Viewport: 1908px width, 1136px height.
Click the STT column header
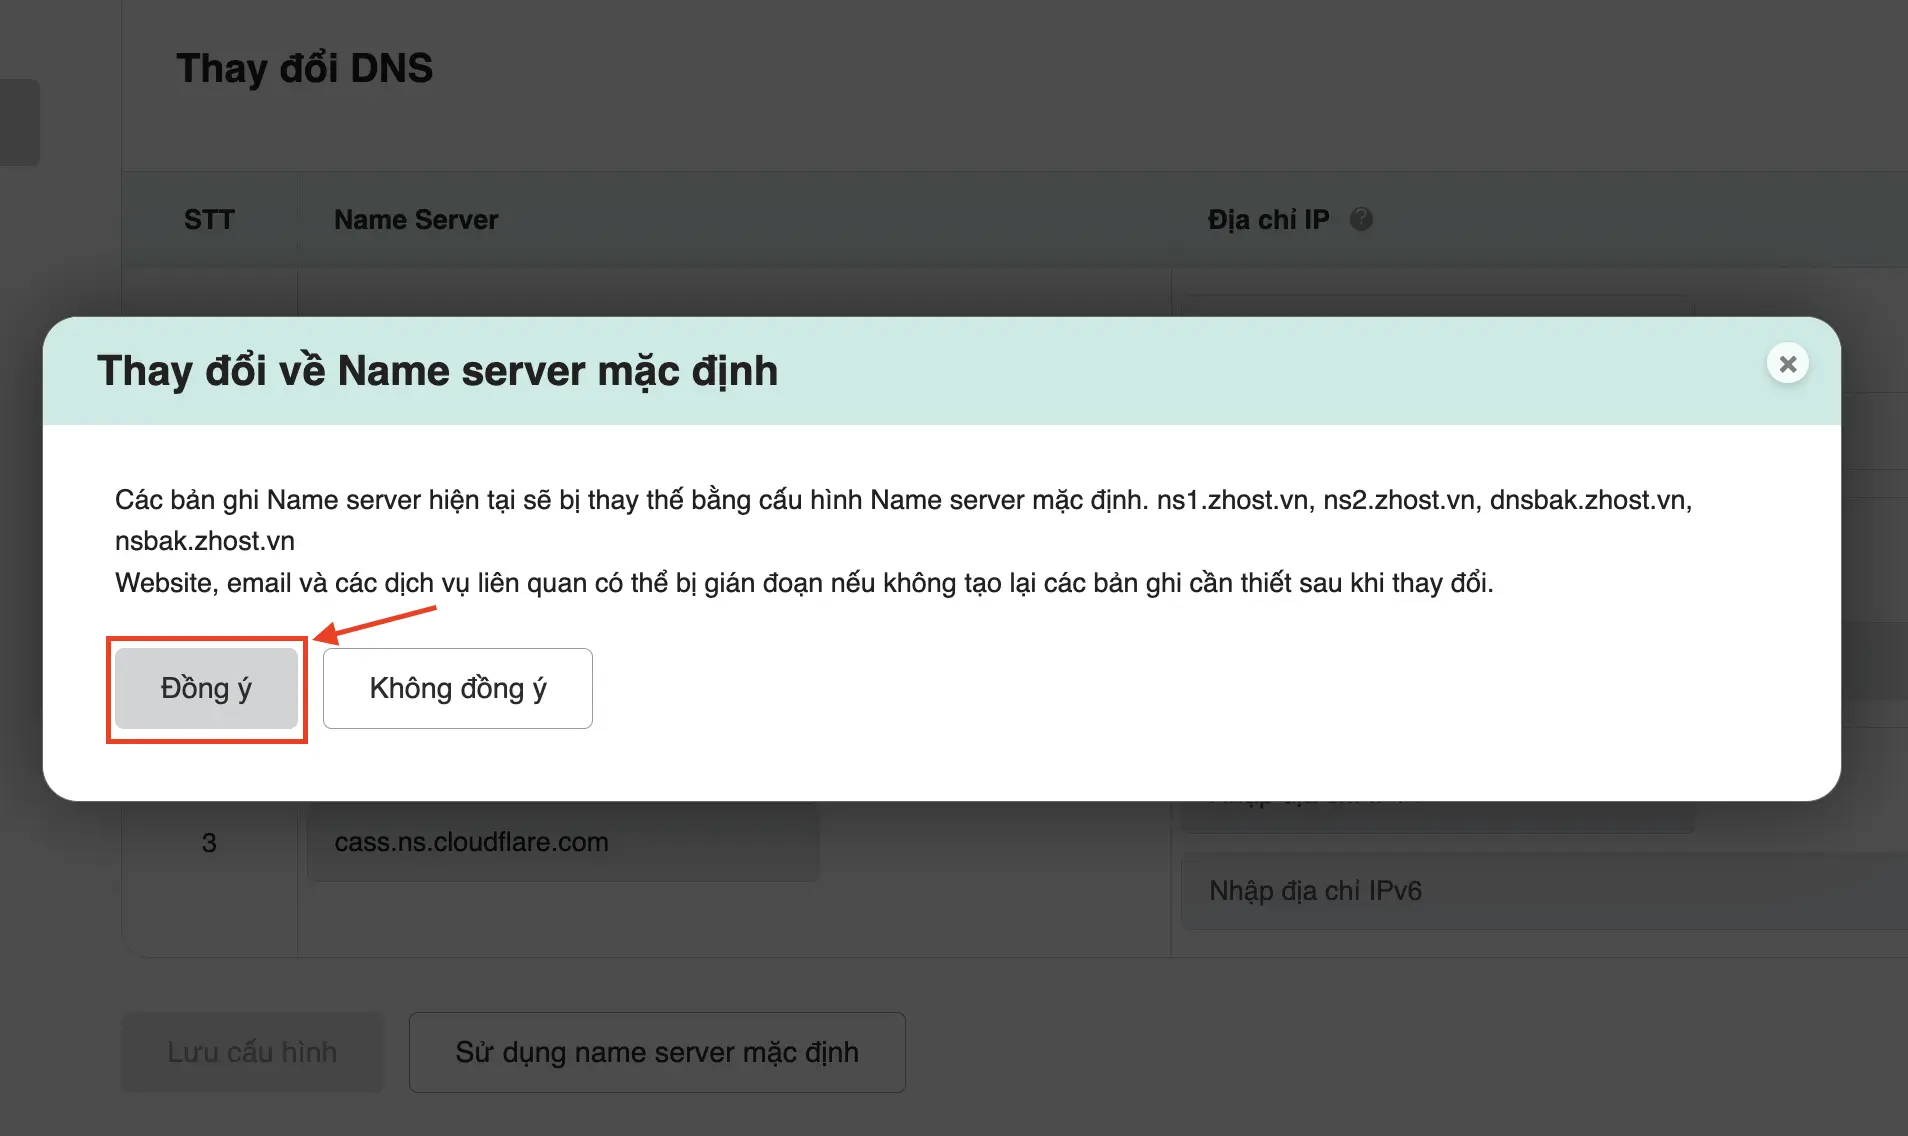click(209, 220)
